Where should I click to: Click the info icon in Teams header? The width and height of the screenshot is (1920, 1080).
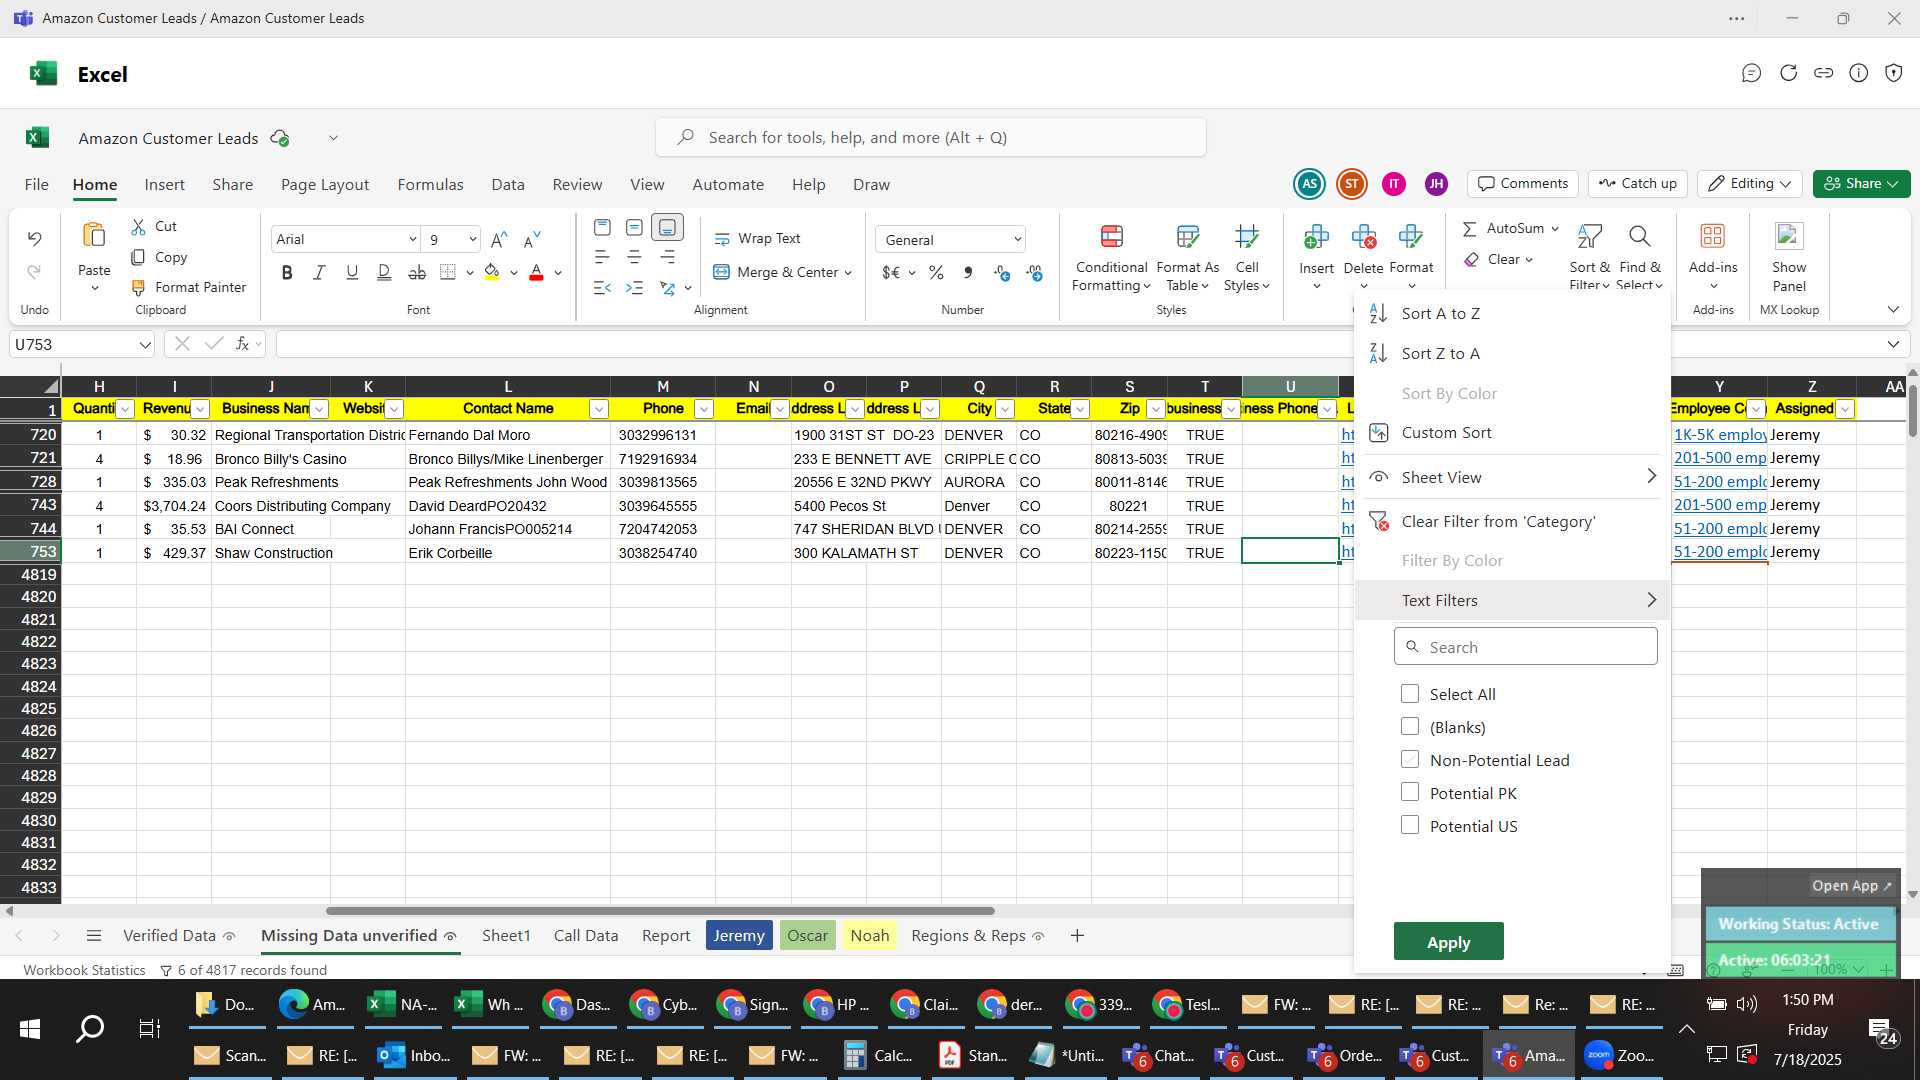point(1858,73)
